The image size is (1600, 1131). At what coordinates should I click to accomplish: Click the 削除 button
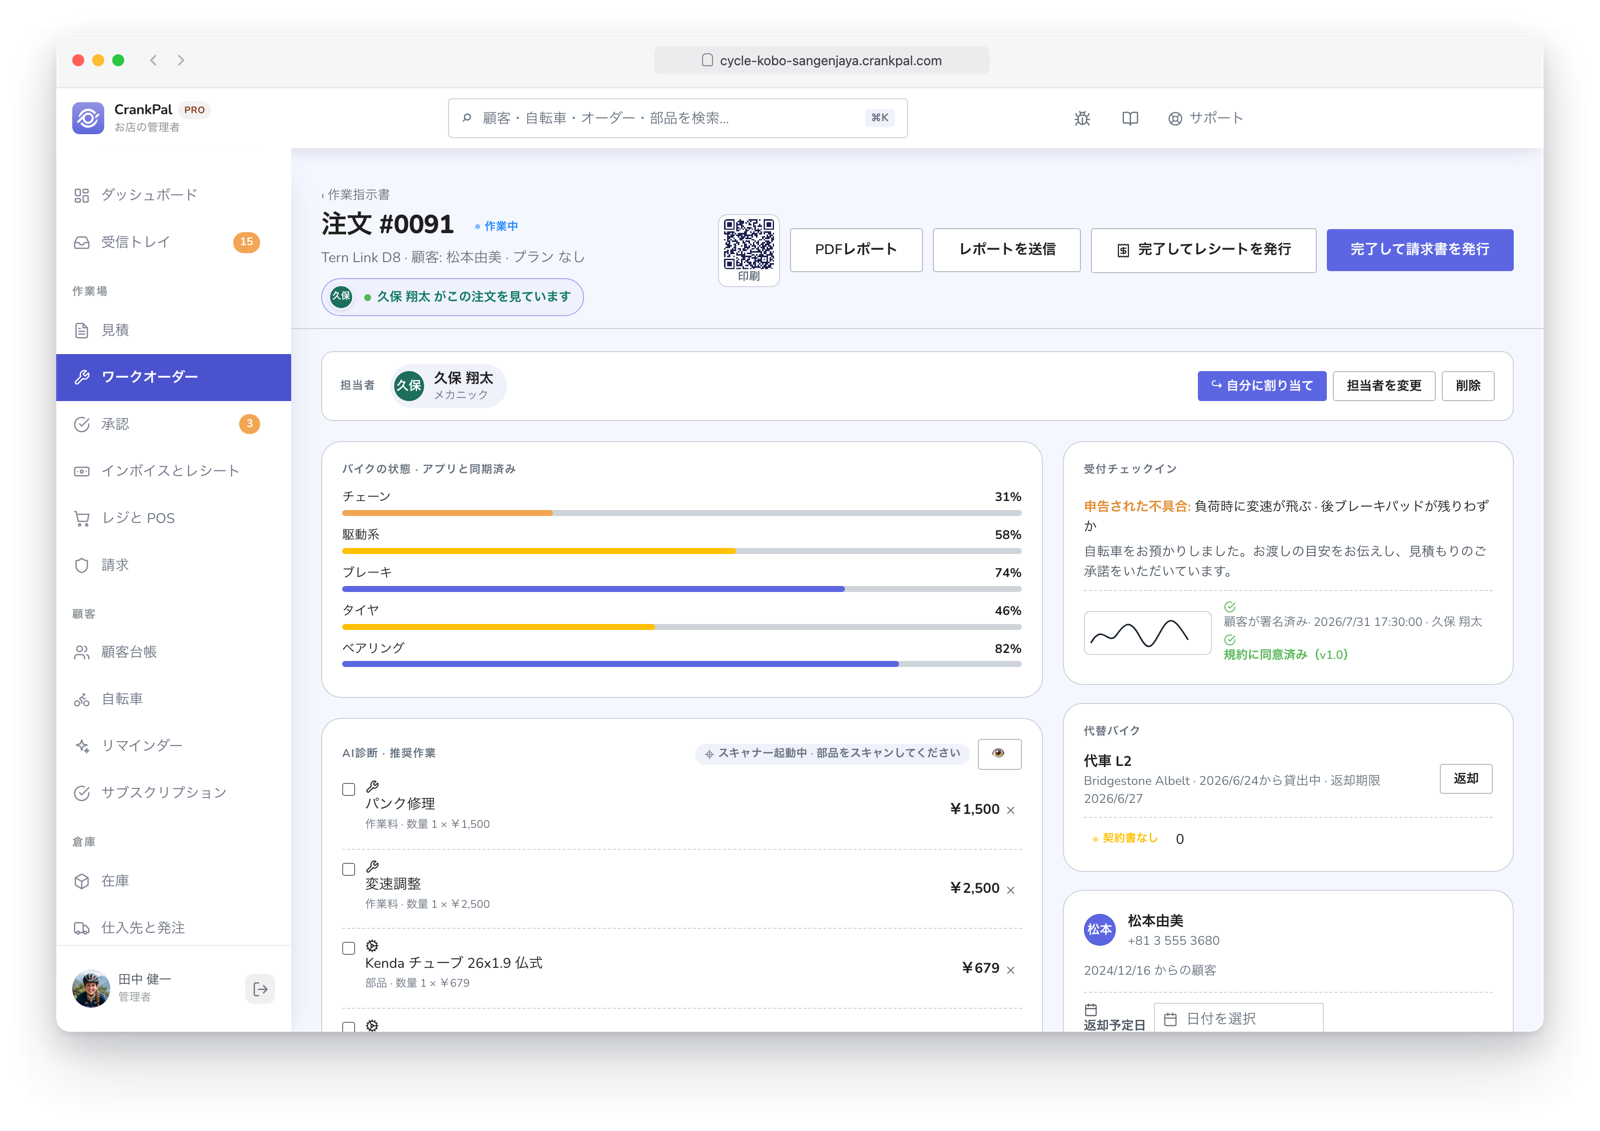(1468, 386)
